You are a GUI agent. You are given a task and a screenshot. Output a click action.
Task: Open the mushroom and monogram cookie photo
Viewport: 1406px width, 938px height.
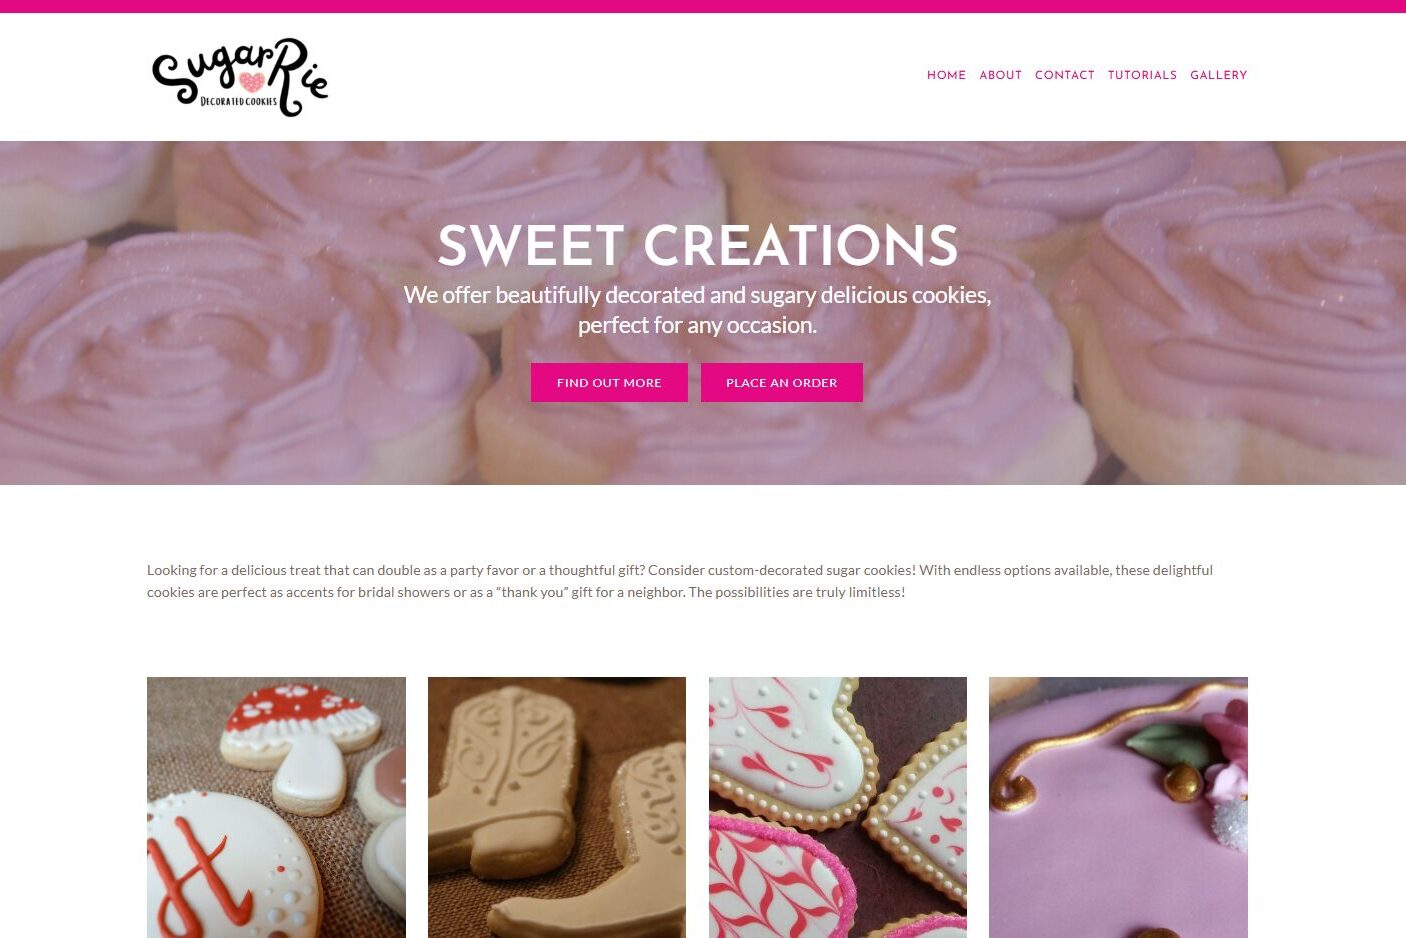tap(276, 807)
